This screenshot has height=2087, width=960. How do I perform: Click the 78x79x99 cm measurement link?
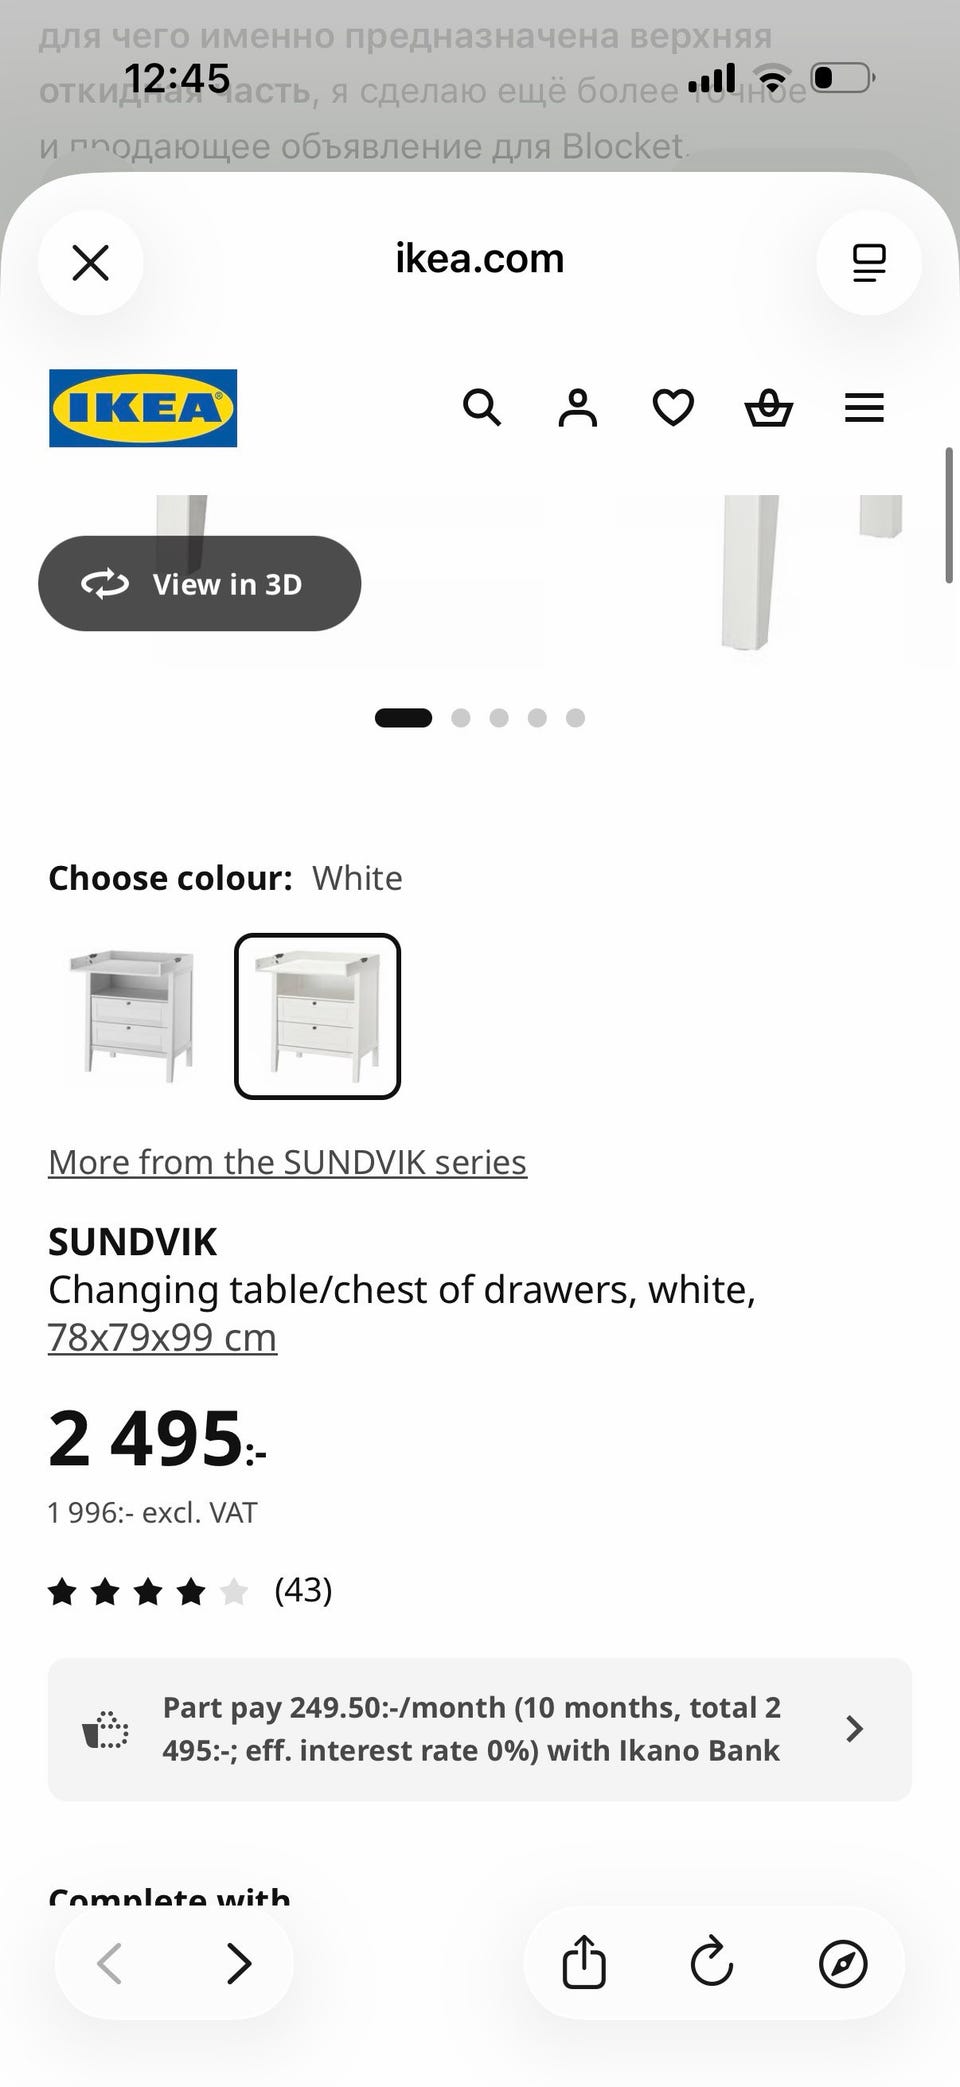coord(162,1337)
